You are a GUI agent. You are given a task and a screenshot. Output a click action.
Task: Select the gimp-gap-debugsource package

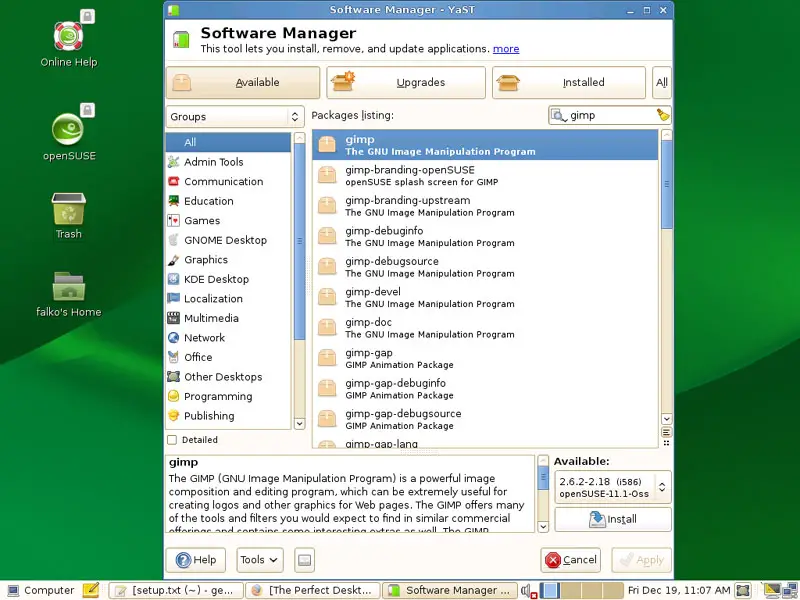point(485,419)
